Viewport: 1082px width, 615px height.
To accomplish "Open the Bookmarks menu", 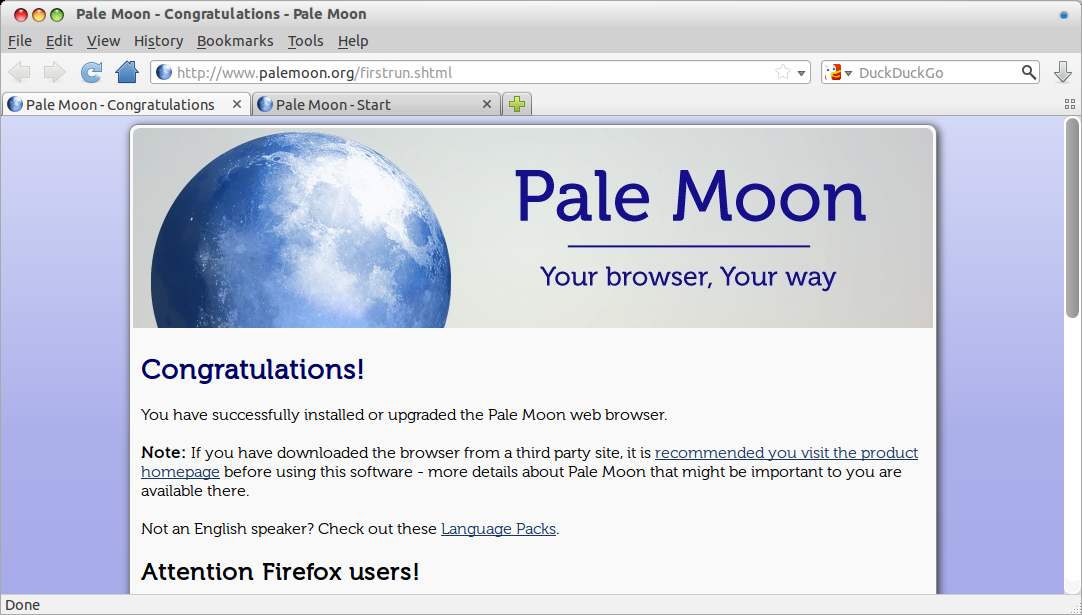I will pyautogui.click(x=235, y=41).
